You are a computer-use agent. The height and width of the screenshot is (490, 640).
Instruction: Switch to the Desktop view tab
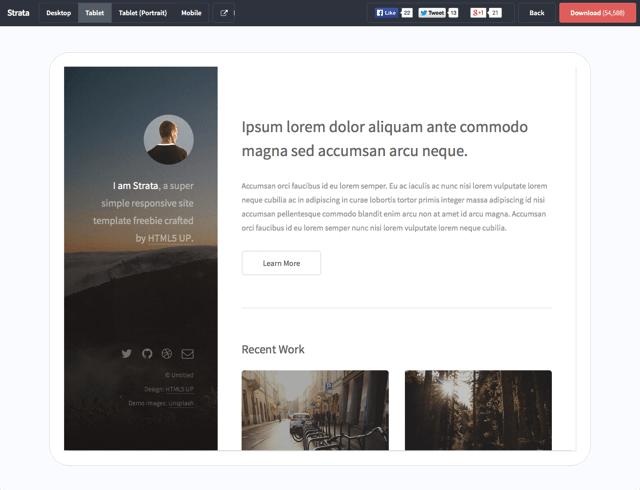click(58, 13)
